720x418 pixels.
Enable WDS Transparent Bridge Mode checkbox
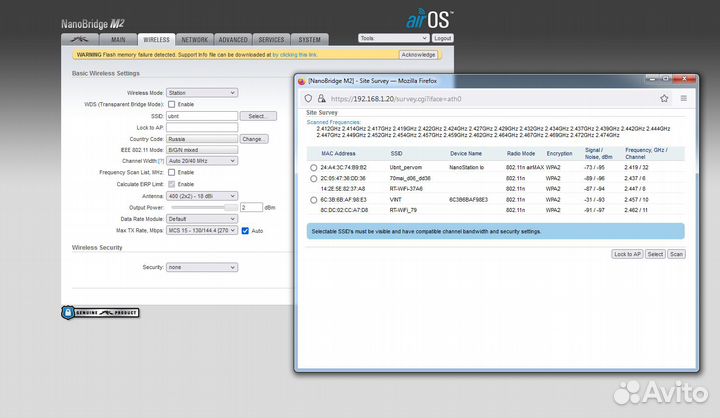tap(171, 104)
